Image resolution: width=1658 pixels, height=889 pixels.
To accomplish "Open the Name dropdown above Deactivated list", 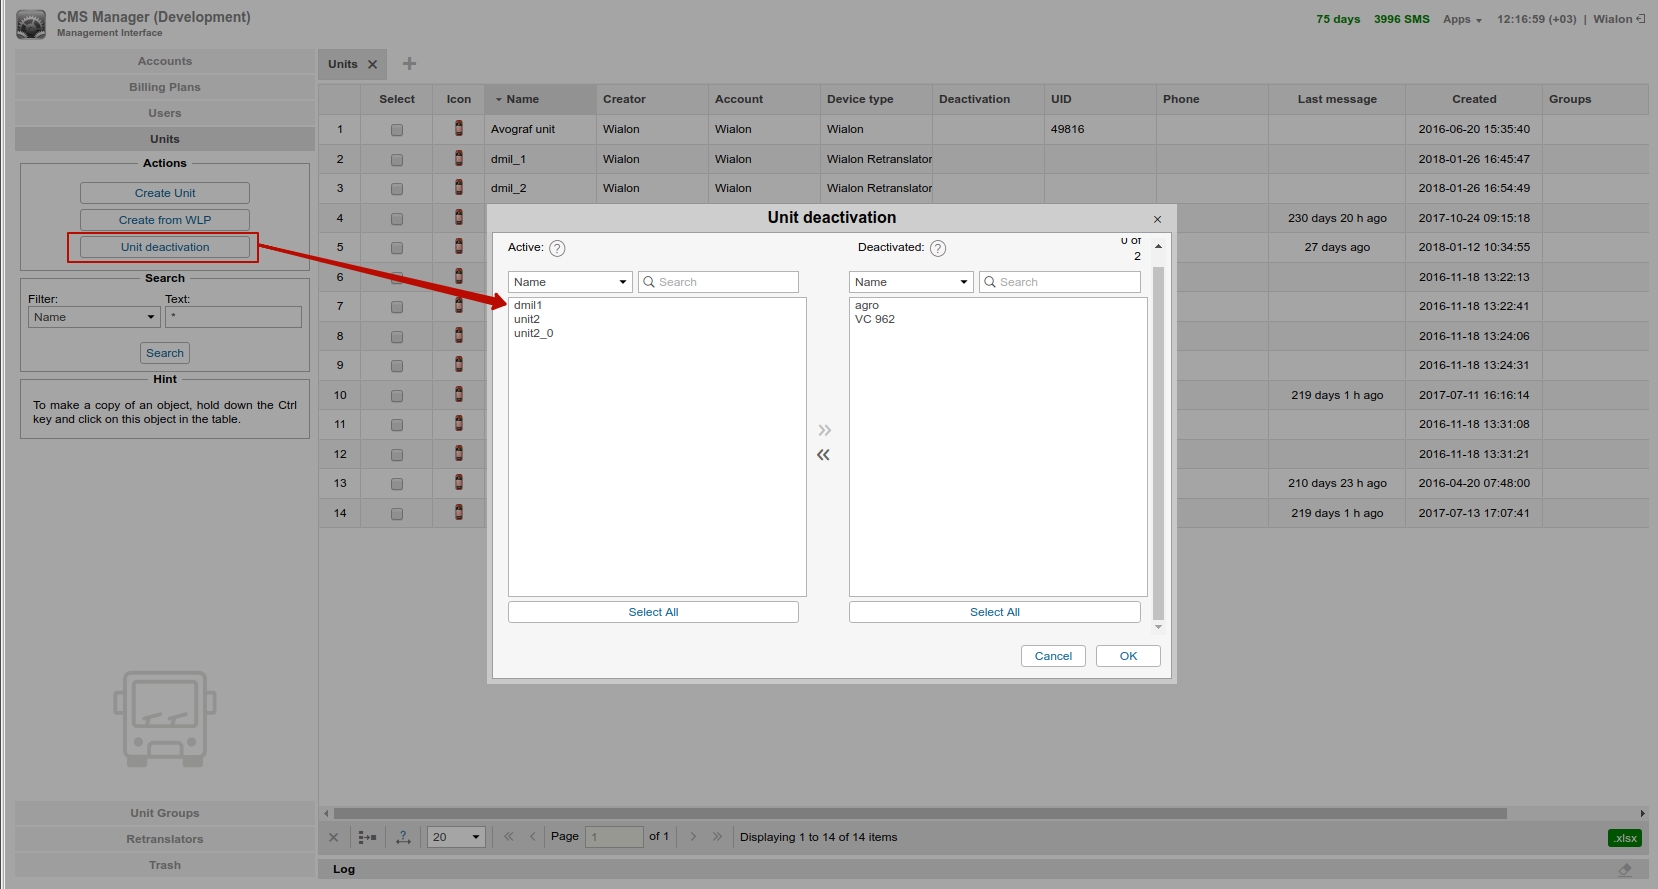I will click(x=910, y=282).
